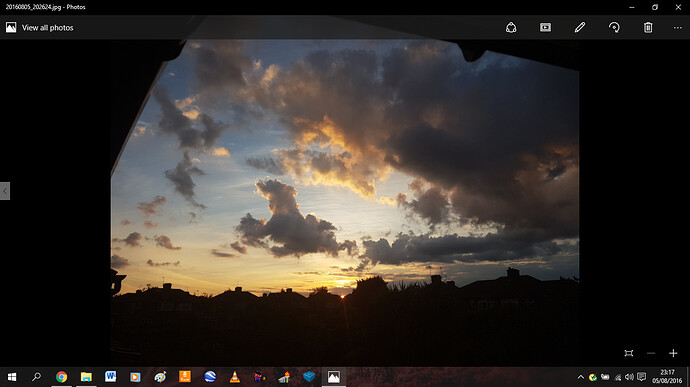Open the See more ellipsis menu
This screenshot has height=387, width=690.
(678, 28)
